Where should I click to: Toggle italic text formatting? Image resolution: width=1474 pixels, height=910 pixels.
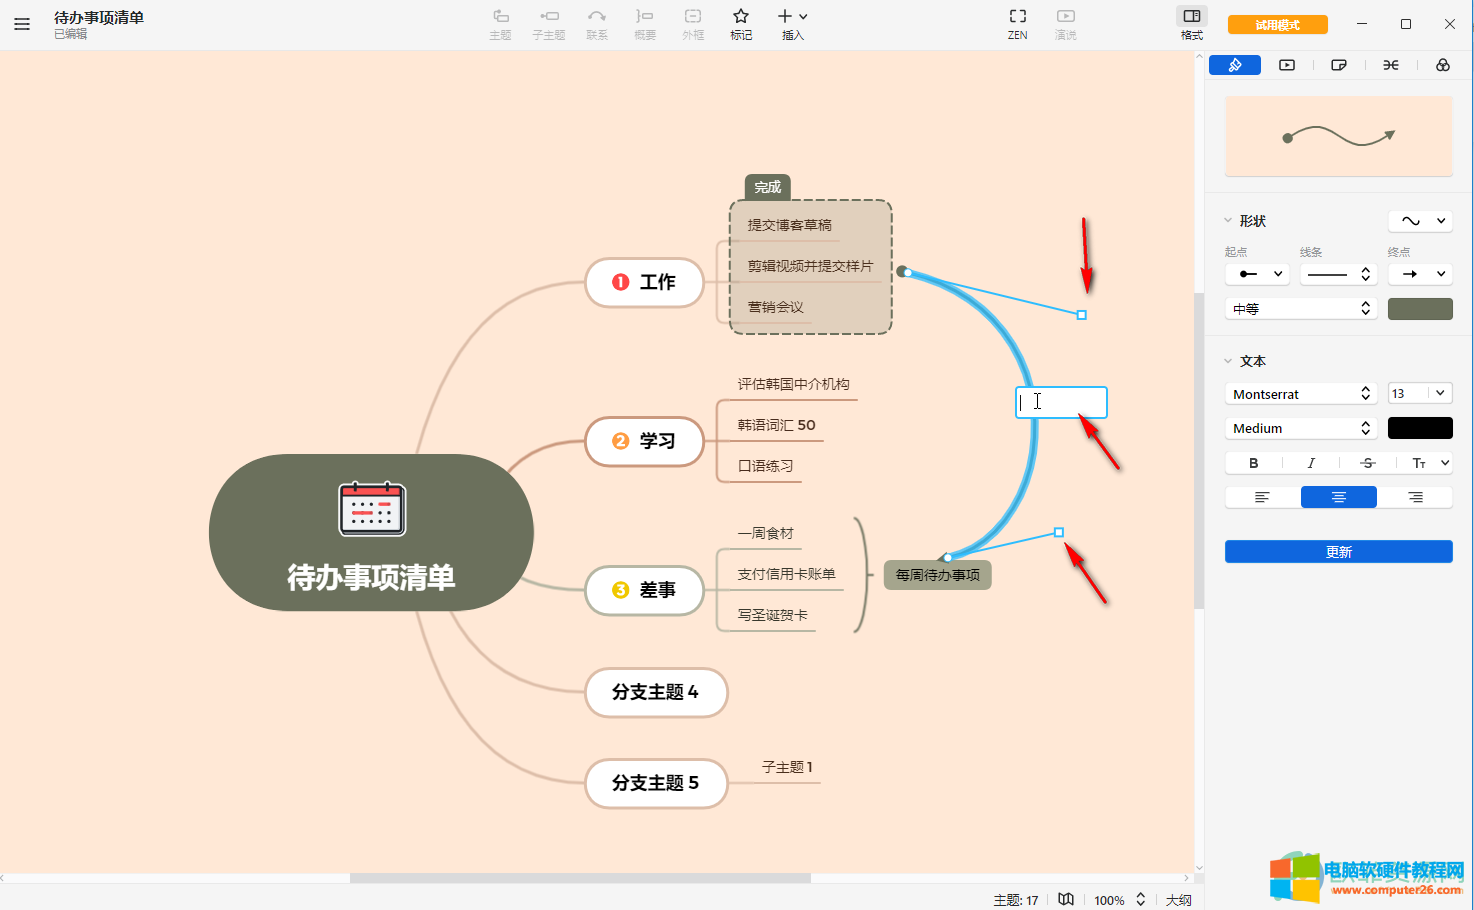1311,463
